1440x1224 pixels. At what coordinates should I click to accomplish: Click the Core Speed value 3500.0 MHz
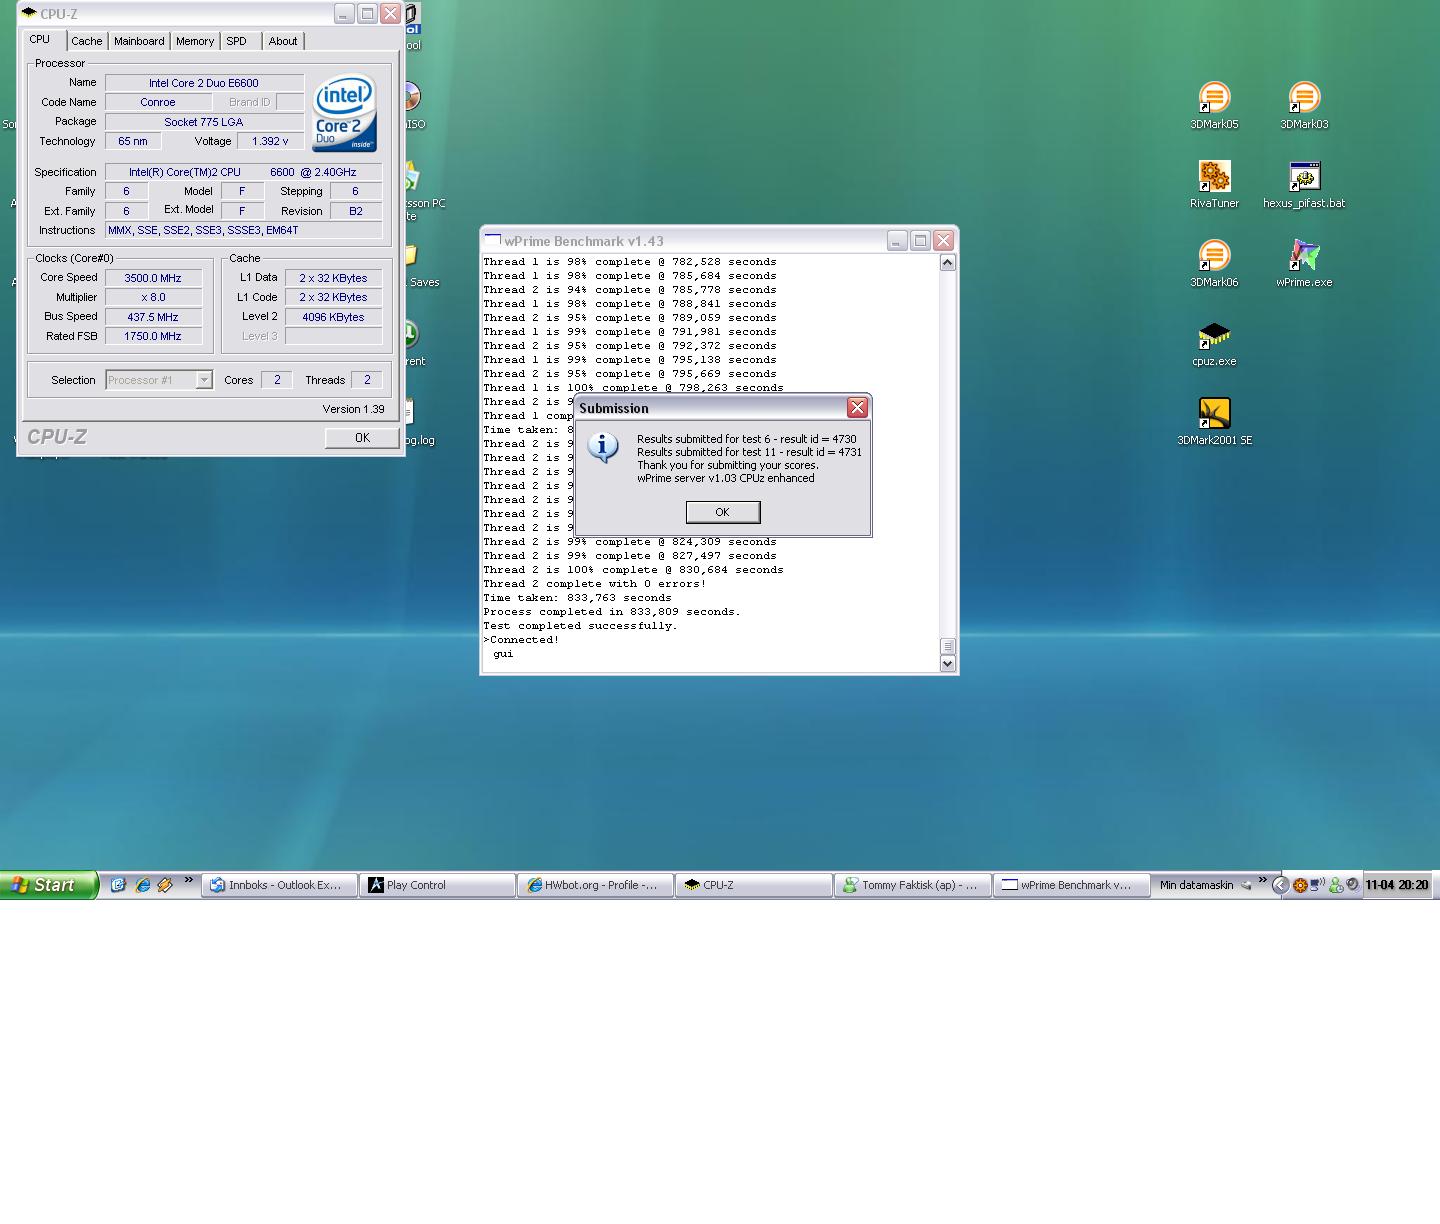[153, 278]
